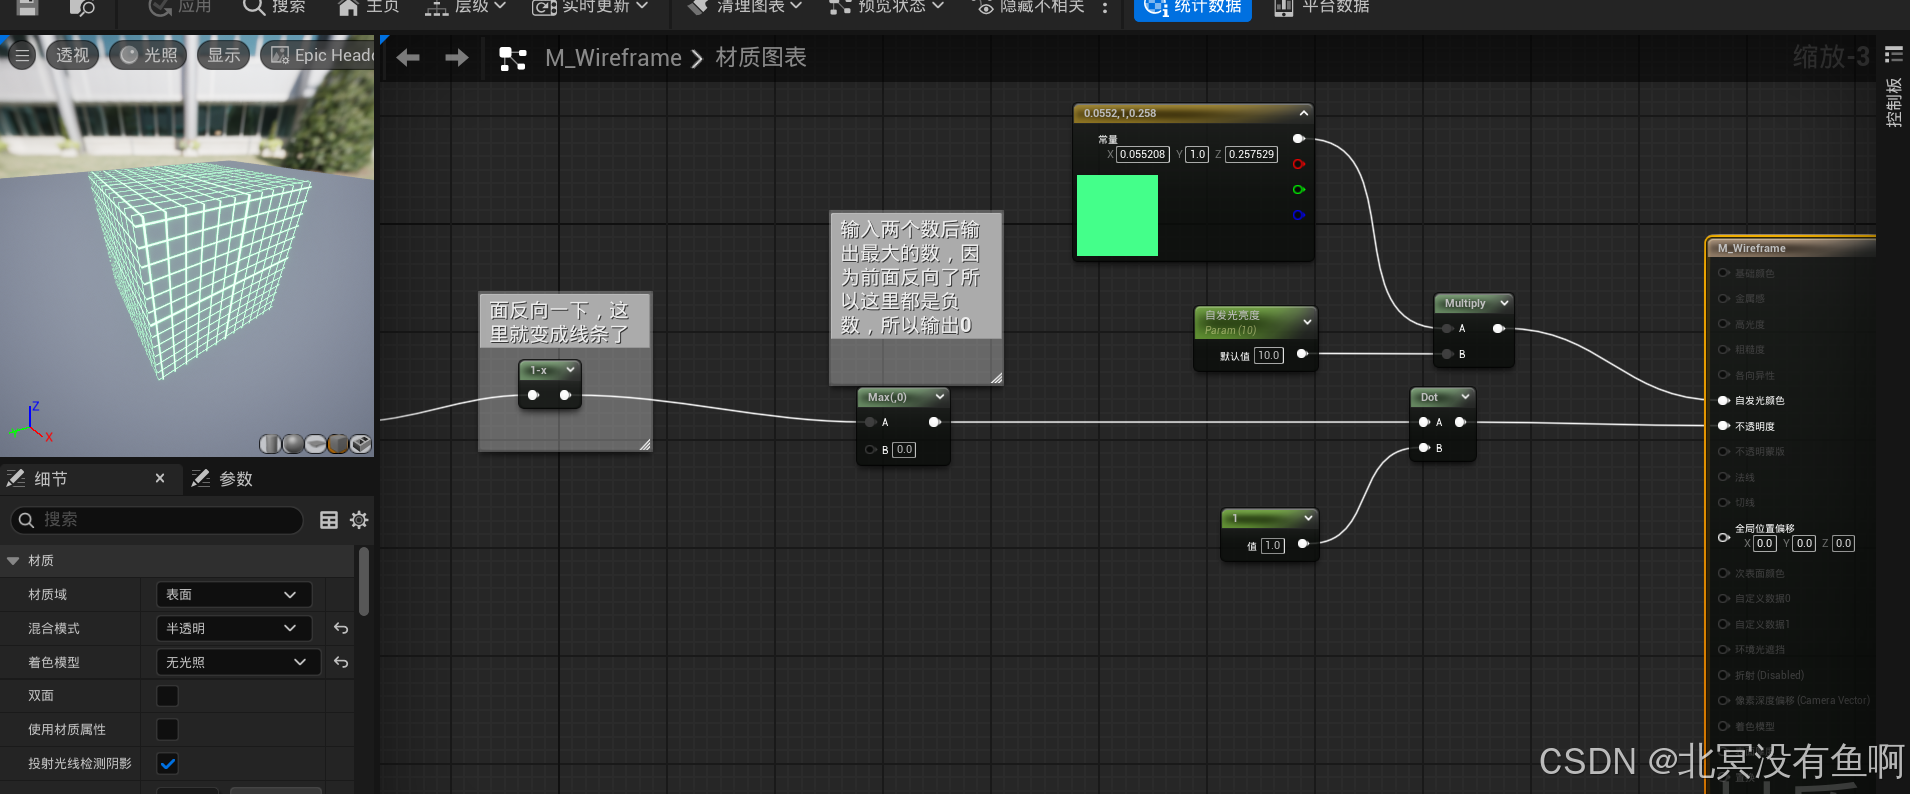Open the Details panel settings gear
The width and height of the screenshot is (1910, 794).
[359, 520]
